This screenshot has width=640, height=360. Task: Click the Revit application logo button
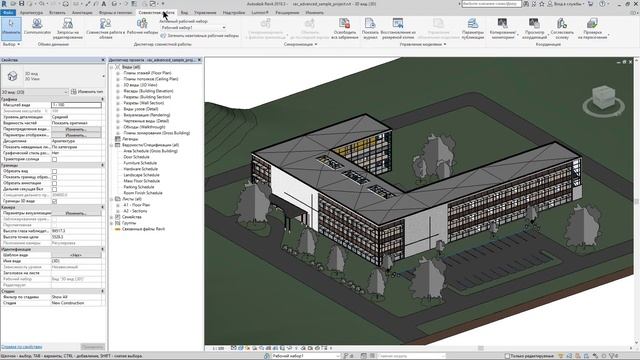click(4, 4)
